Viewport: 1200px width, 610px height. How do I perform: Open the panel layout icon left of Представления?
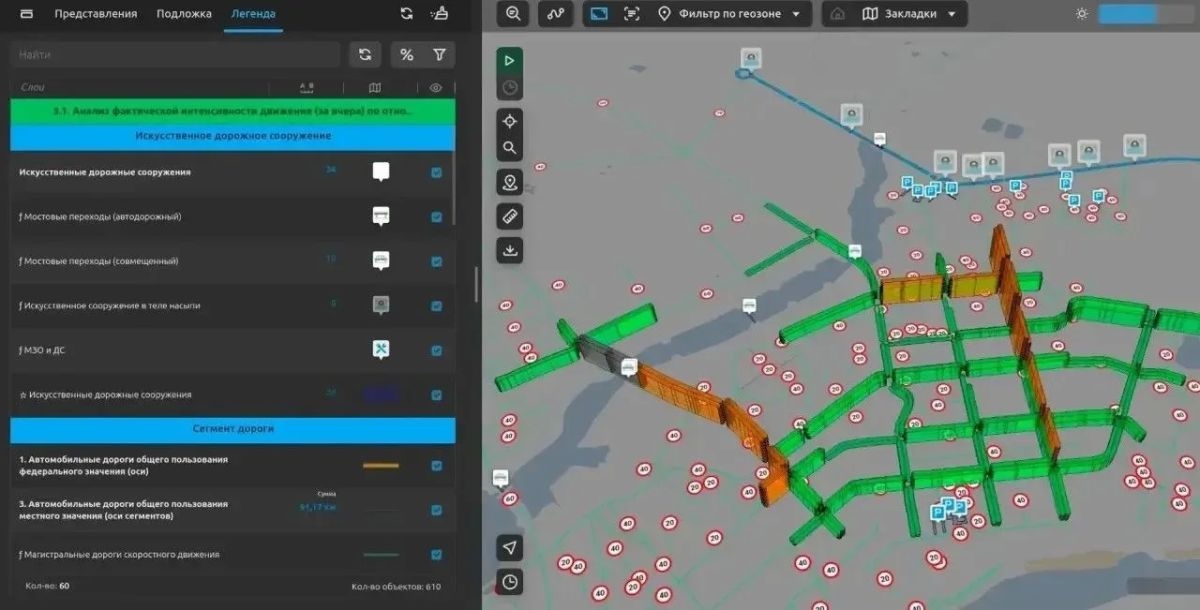pos(27,14)
